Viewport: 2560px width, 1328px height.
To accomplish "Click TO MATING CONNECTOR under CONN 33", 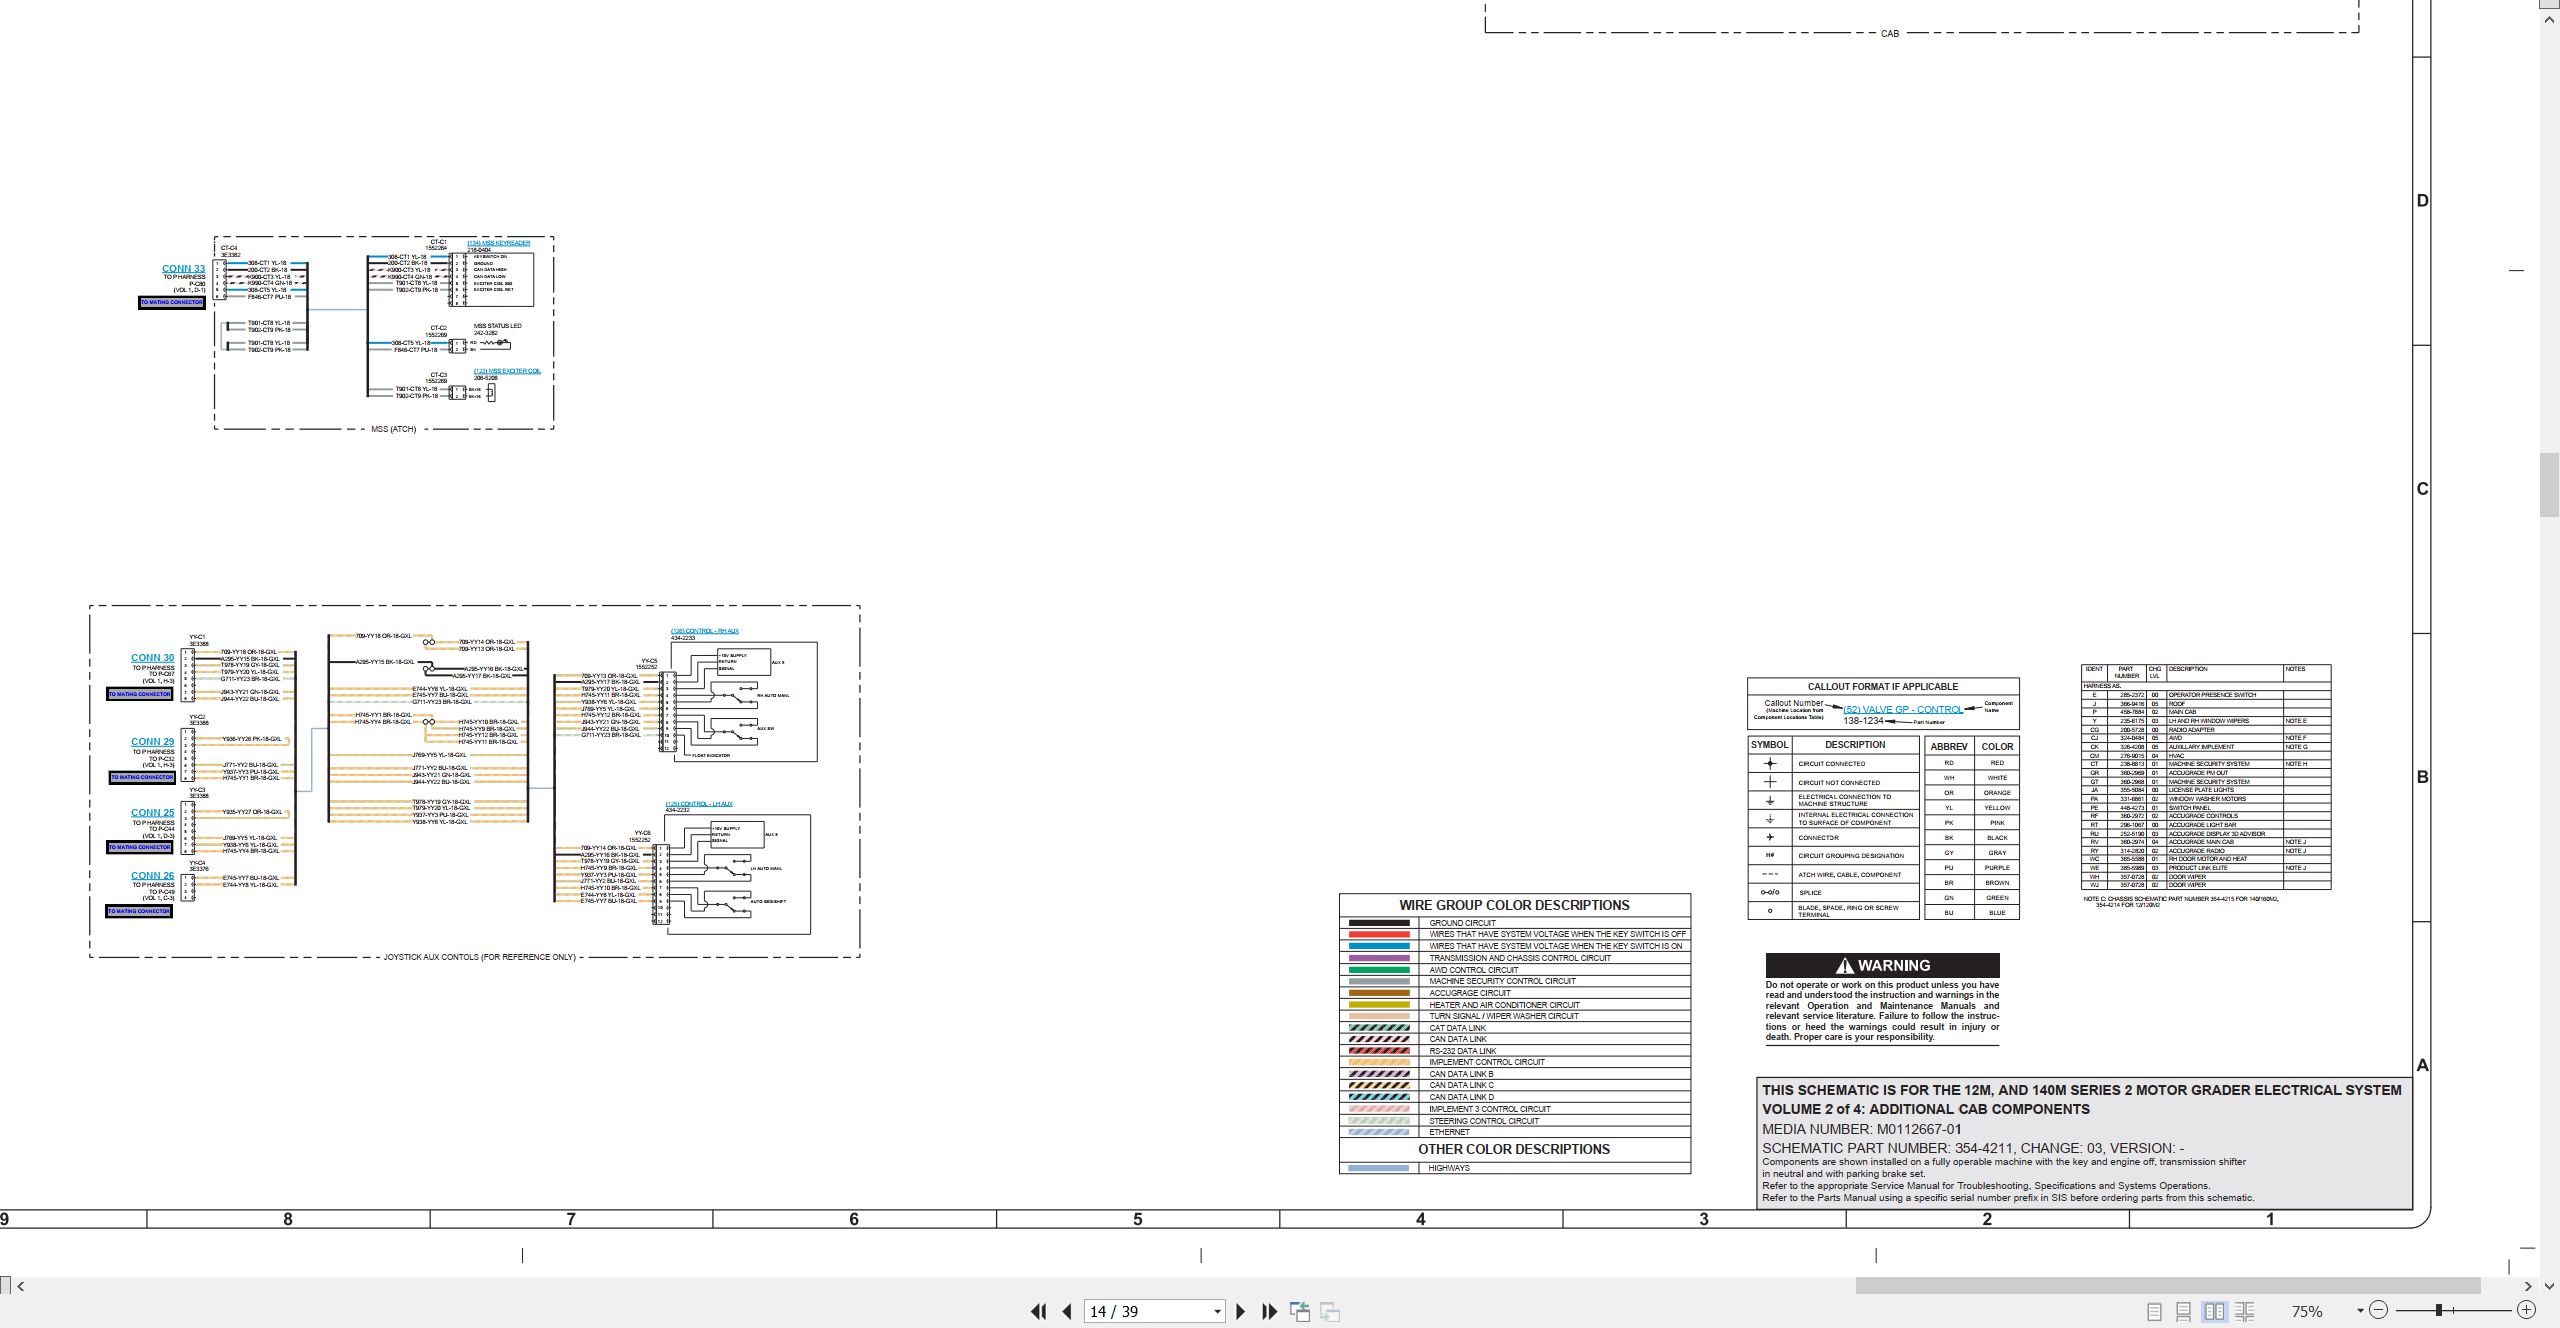I will 172,302.
